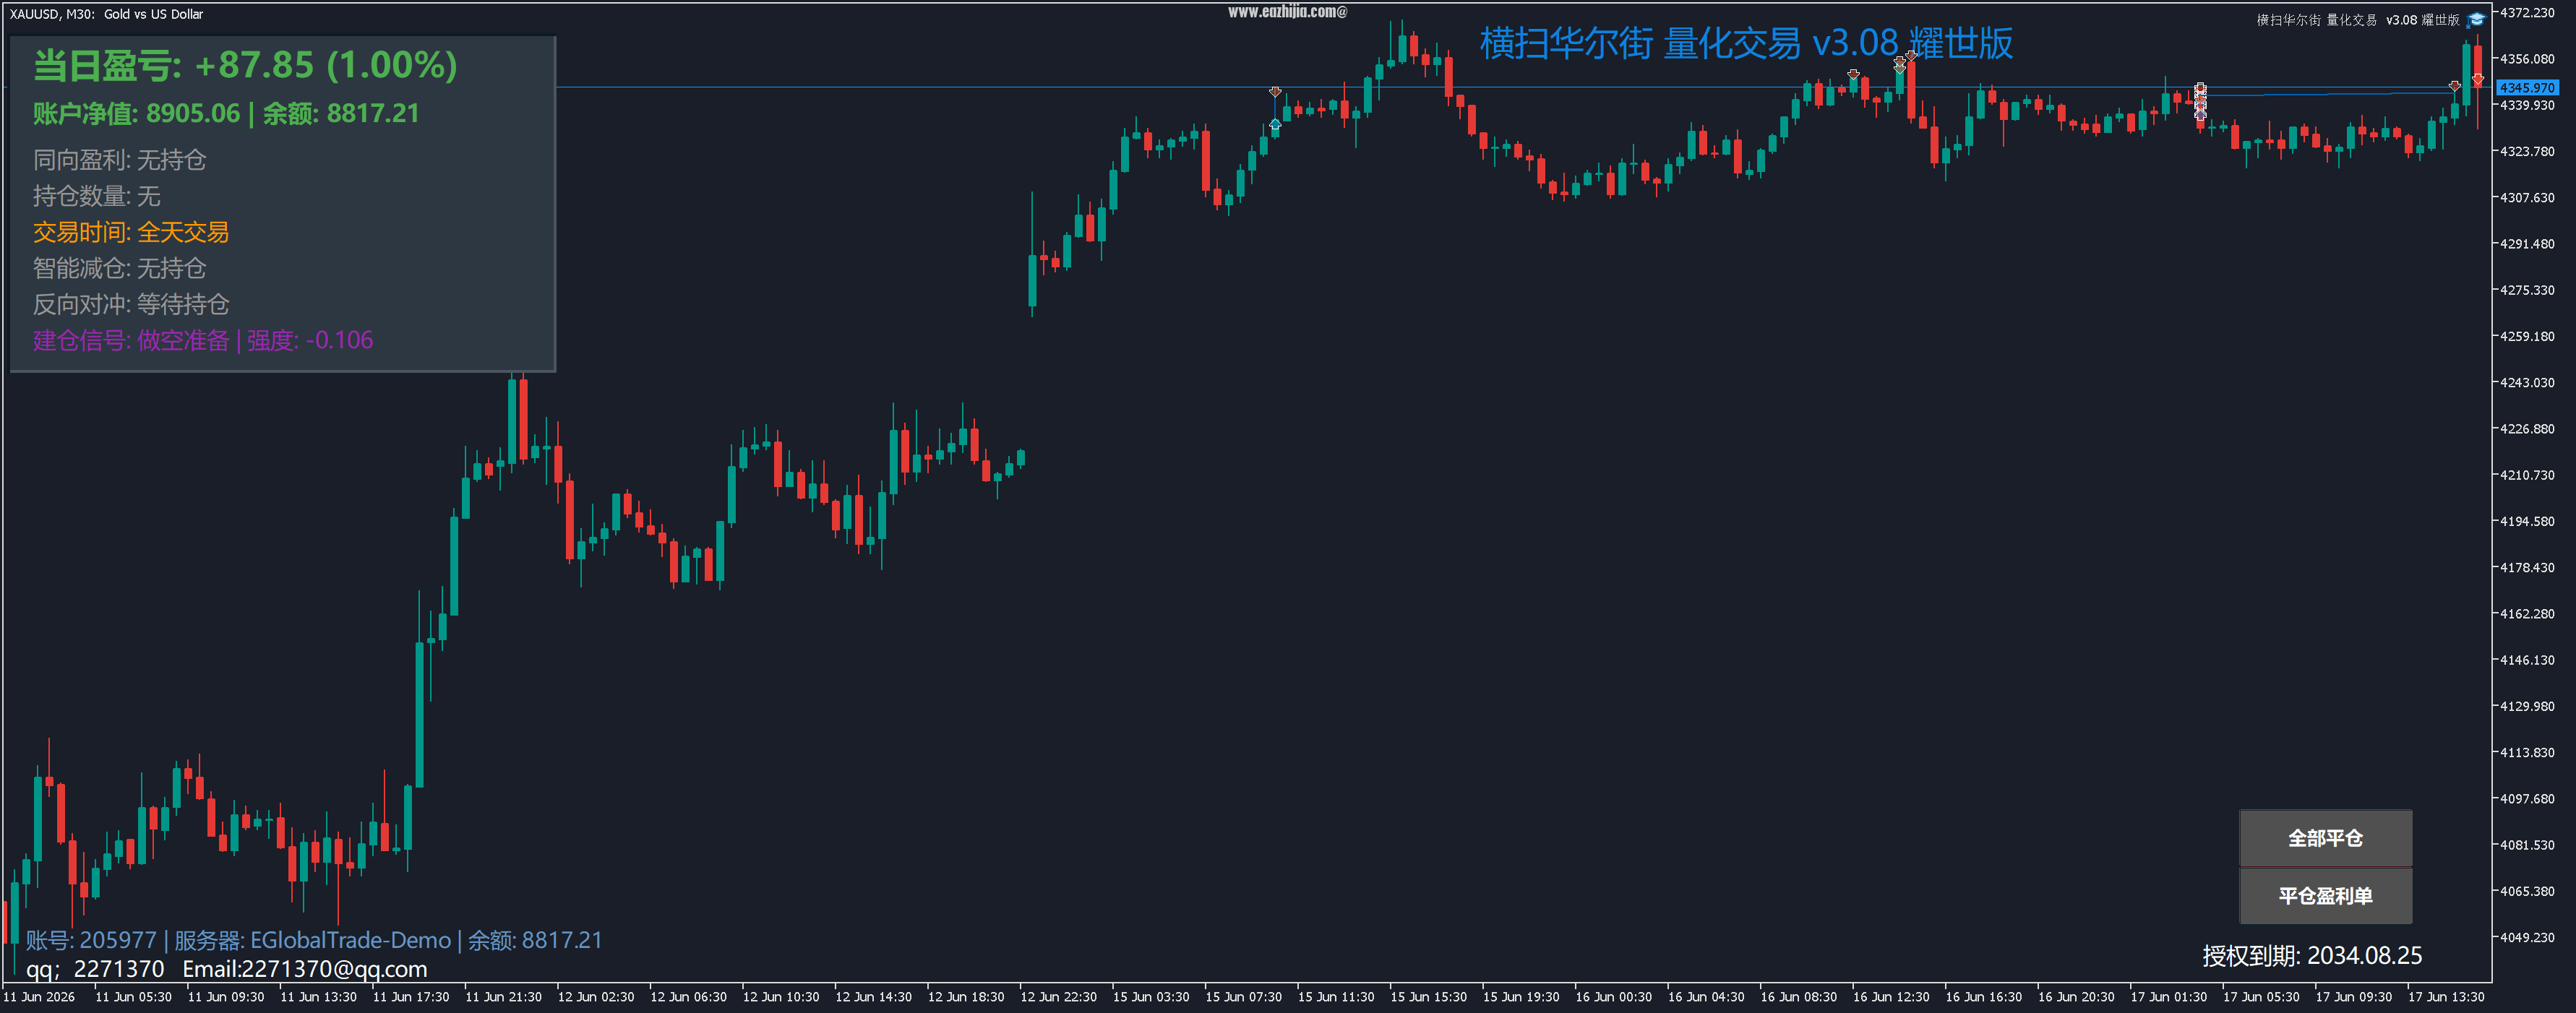The image size is (2576, 1013).
Task: Click the 4259.180 price axis label
Action: click(2527, 337)
